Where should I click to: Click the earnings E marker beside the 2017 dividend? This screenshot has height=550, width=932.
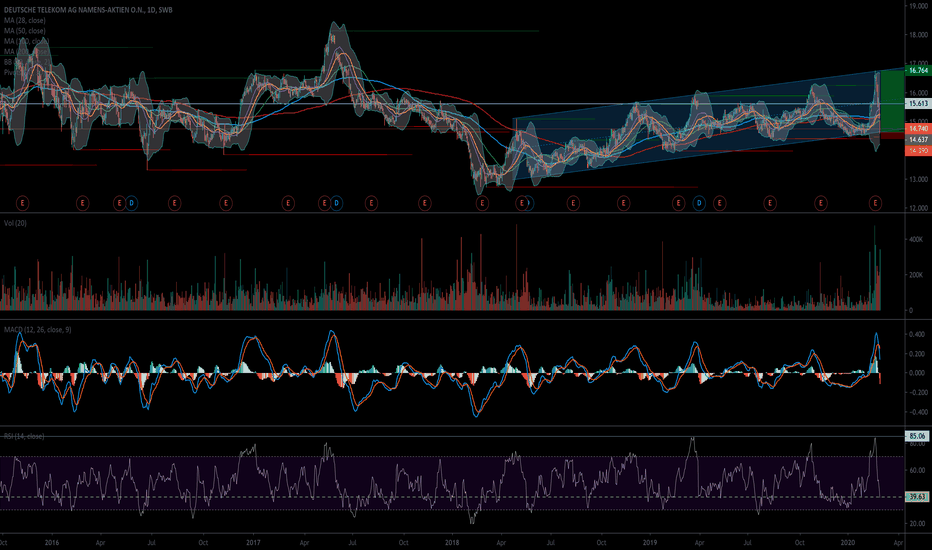(x=325, y=203)
